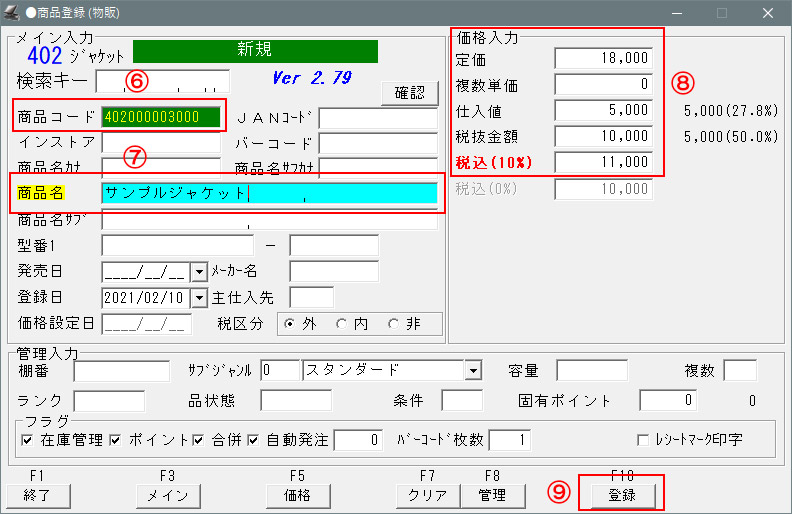Focus the 商品名 text field
This screenshot has width=792, height=514.
[x=269, y=194]
